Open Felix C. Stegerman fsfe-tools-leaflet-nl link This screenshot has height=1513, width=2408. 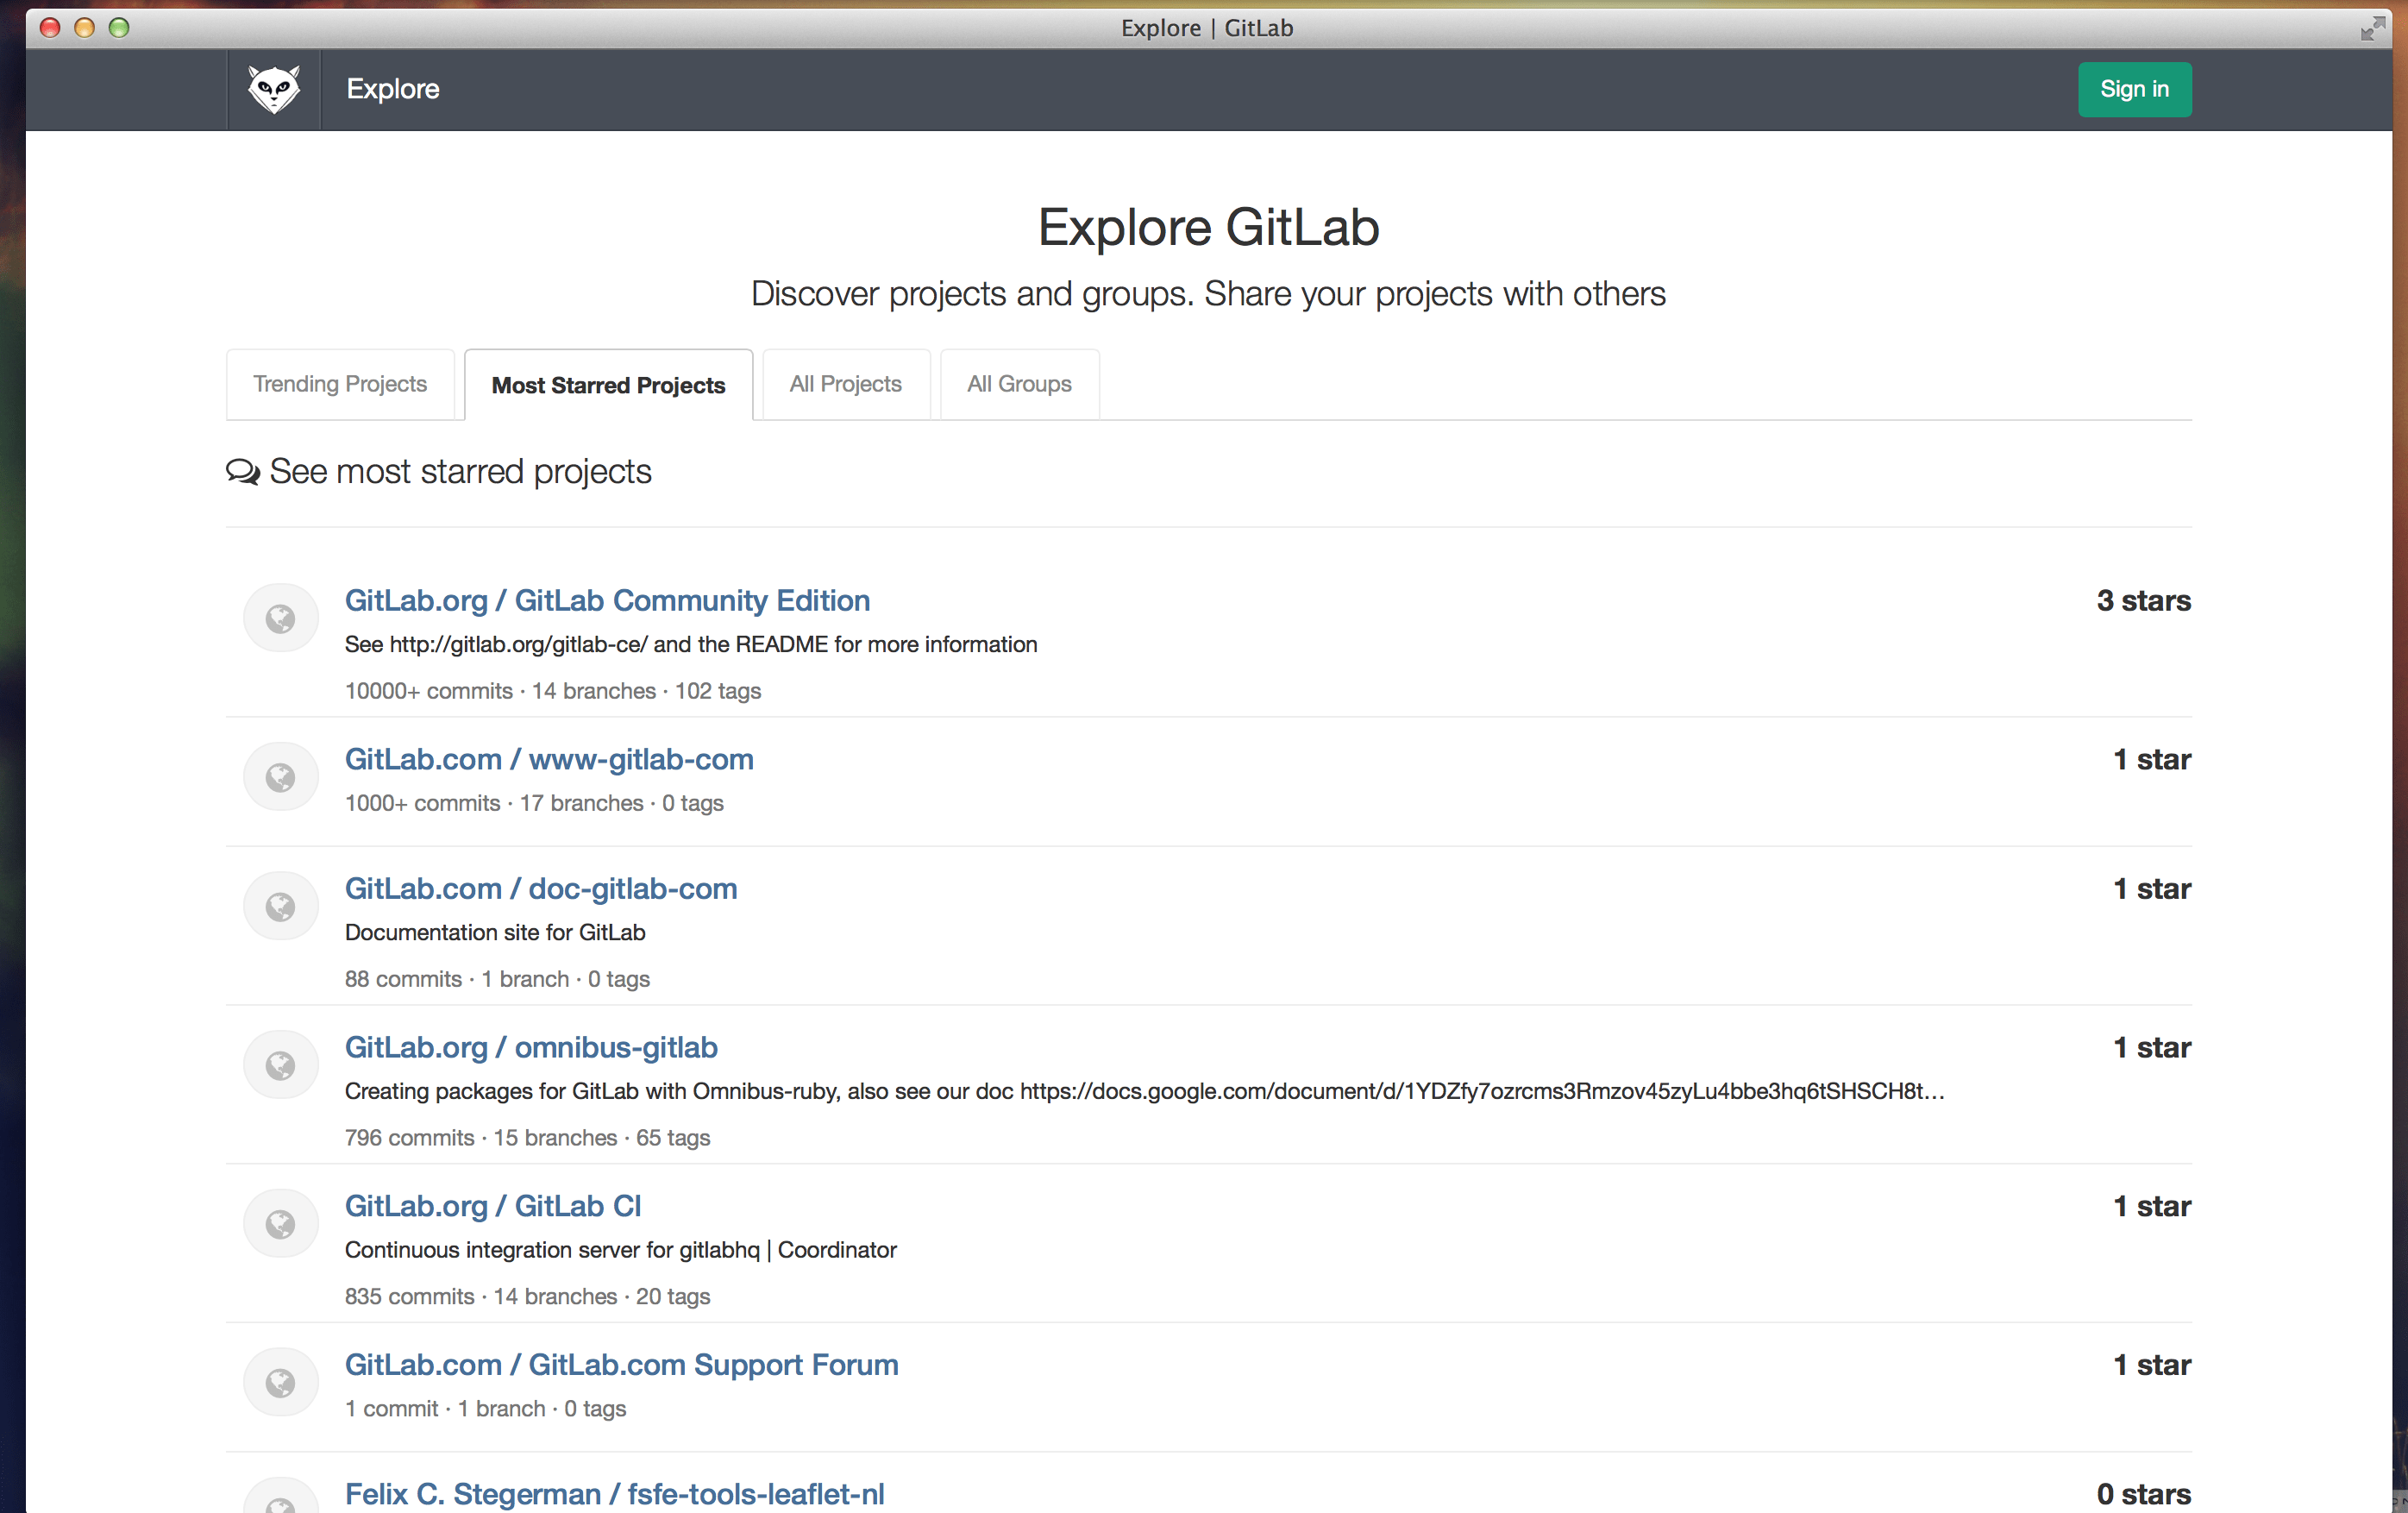614,1494
